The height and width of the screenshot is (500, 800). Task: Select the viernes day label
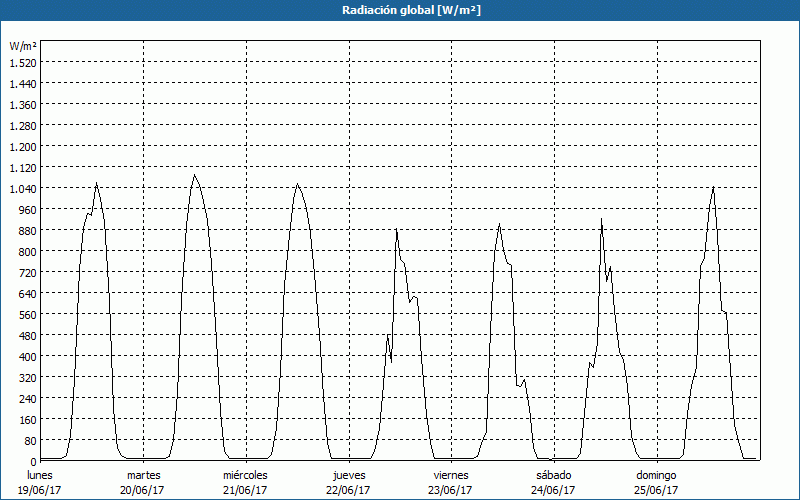pyautogui.click(x=451, y=475)
